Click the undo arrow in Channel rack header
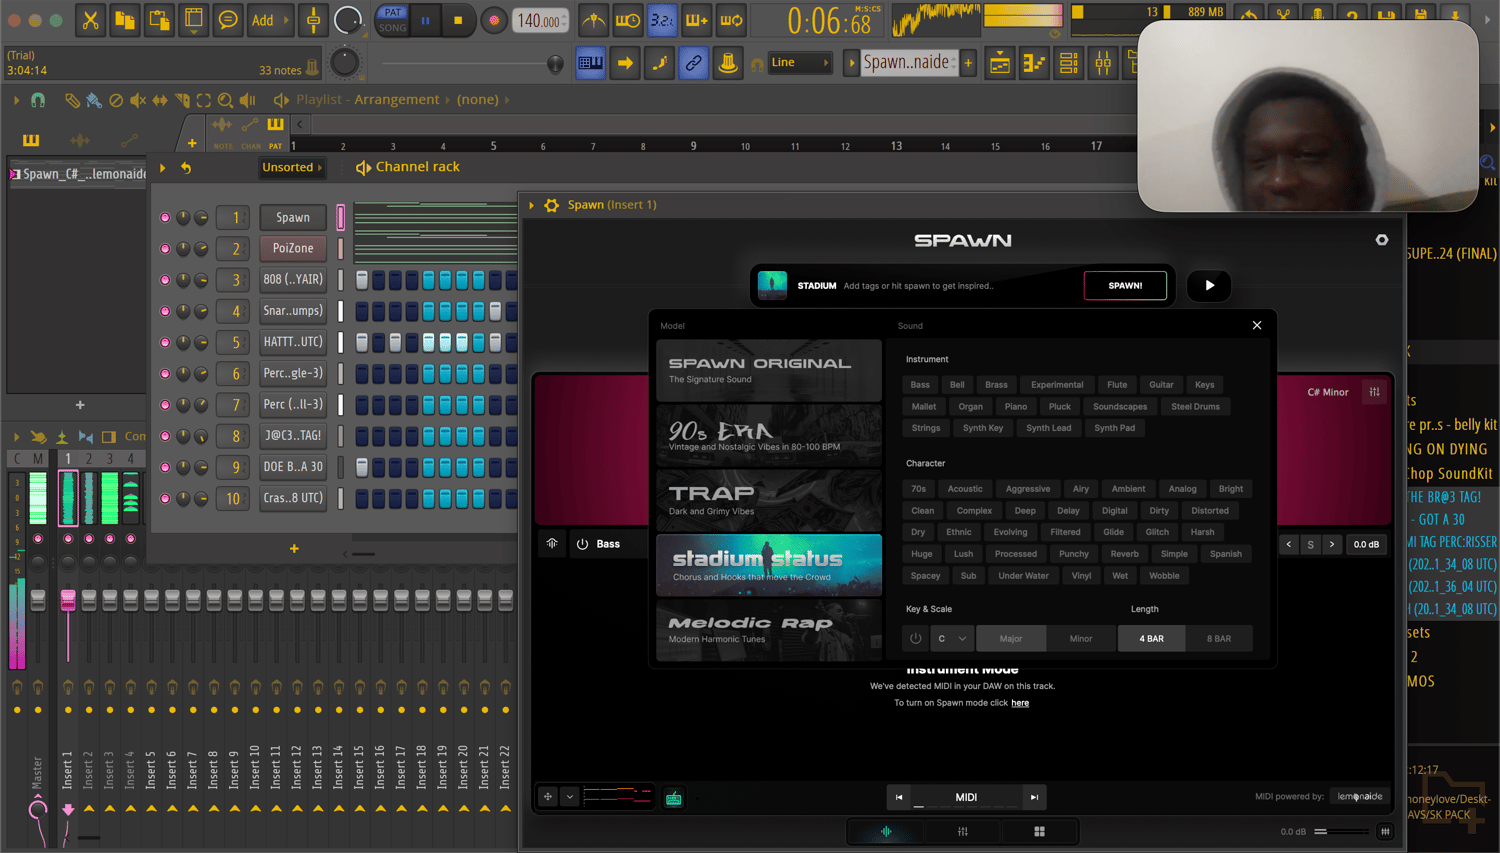 186,168
